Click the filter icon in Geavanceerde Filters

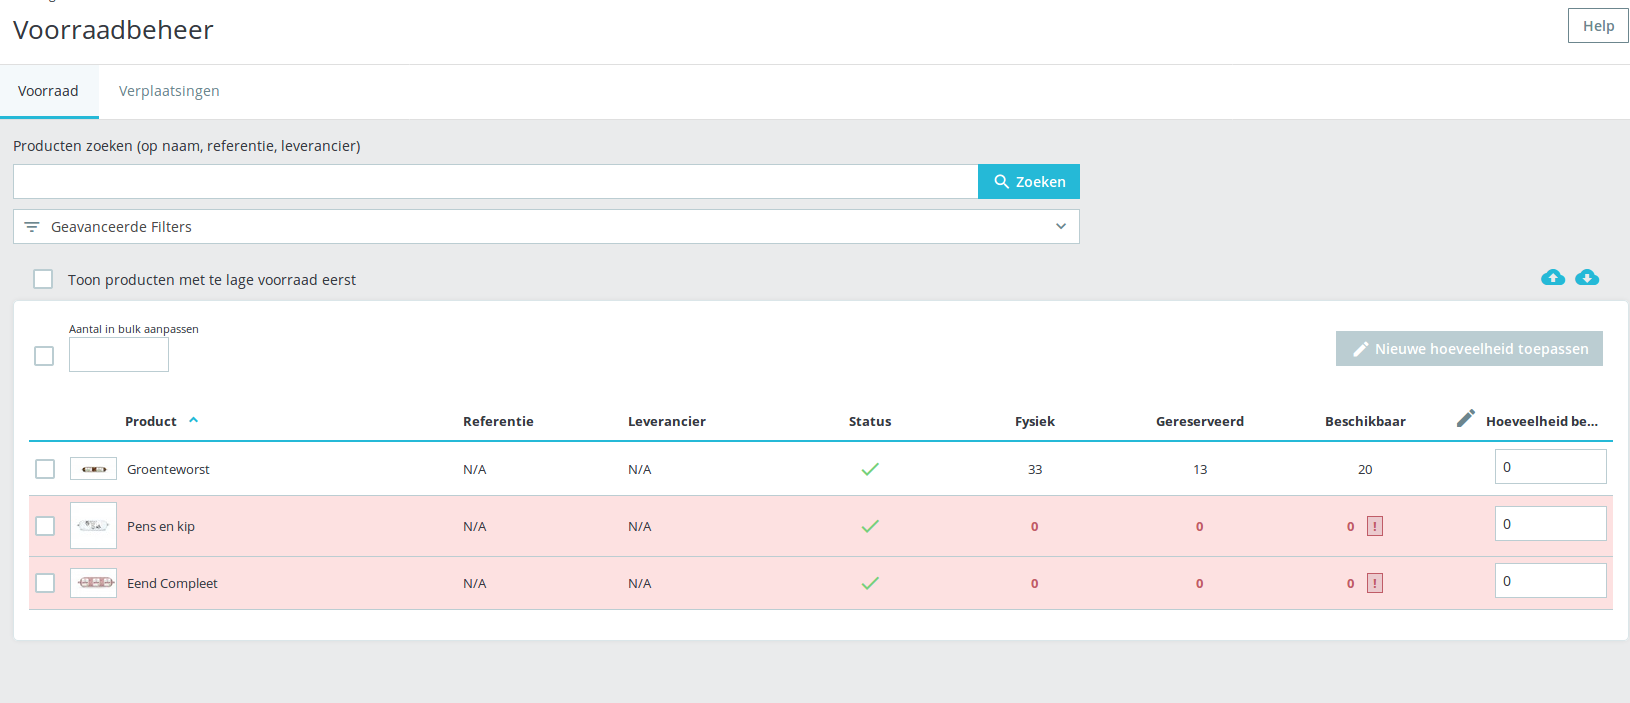click(32, 227)
